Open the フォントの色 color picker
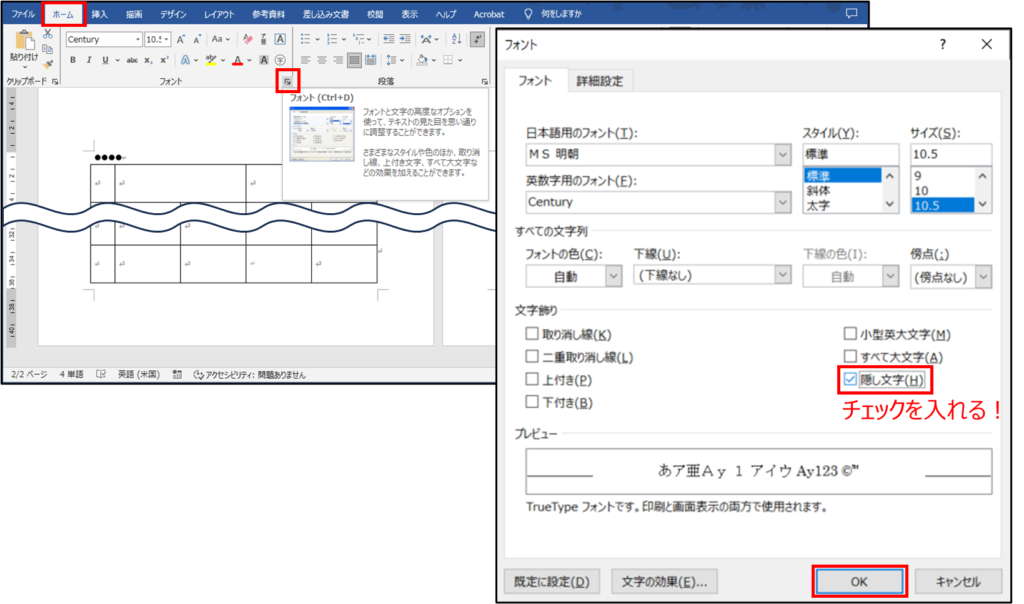The height and width of the screenshot is (604, 1024). pos(612,276)
